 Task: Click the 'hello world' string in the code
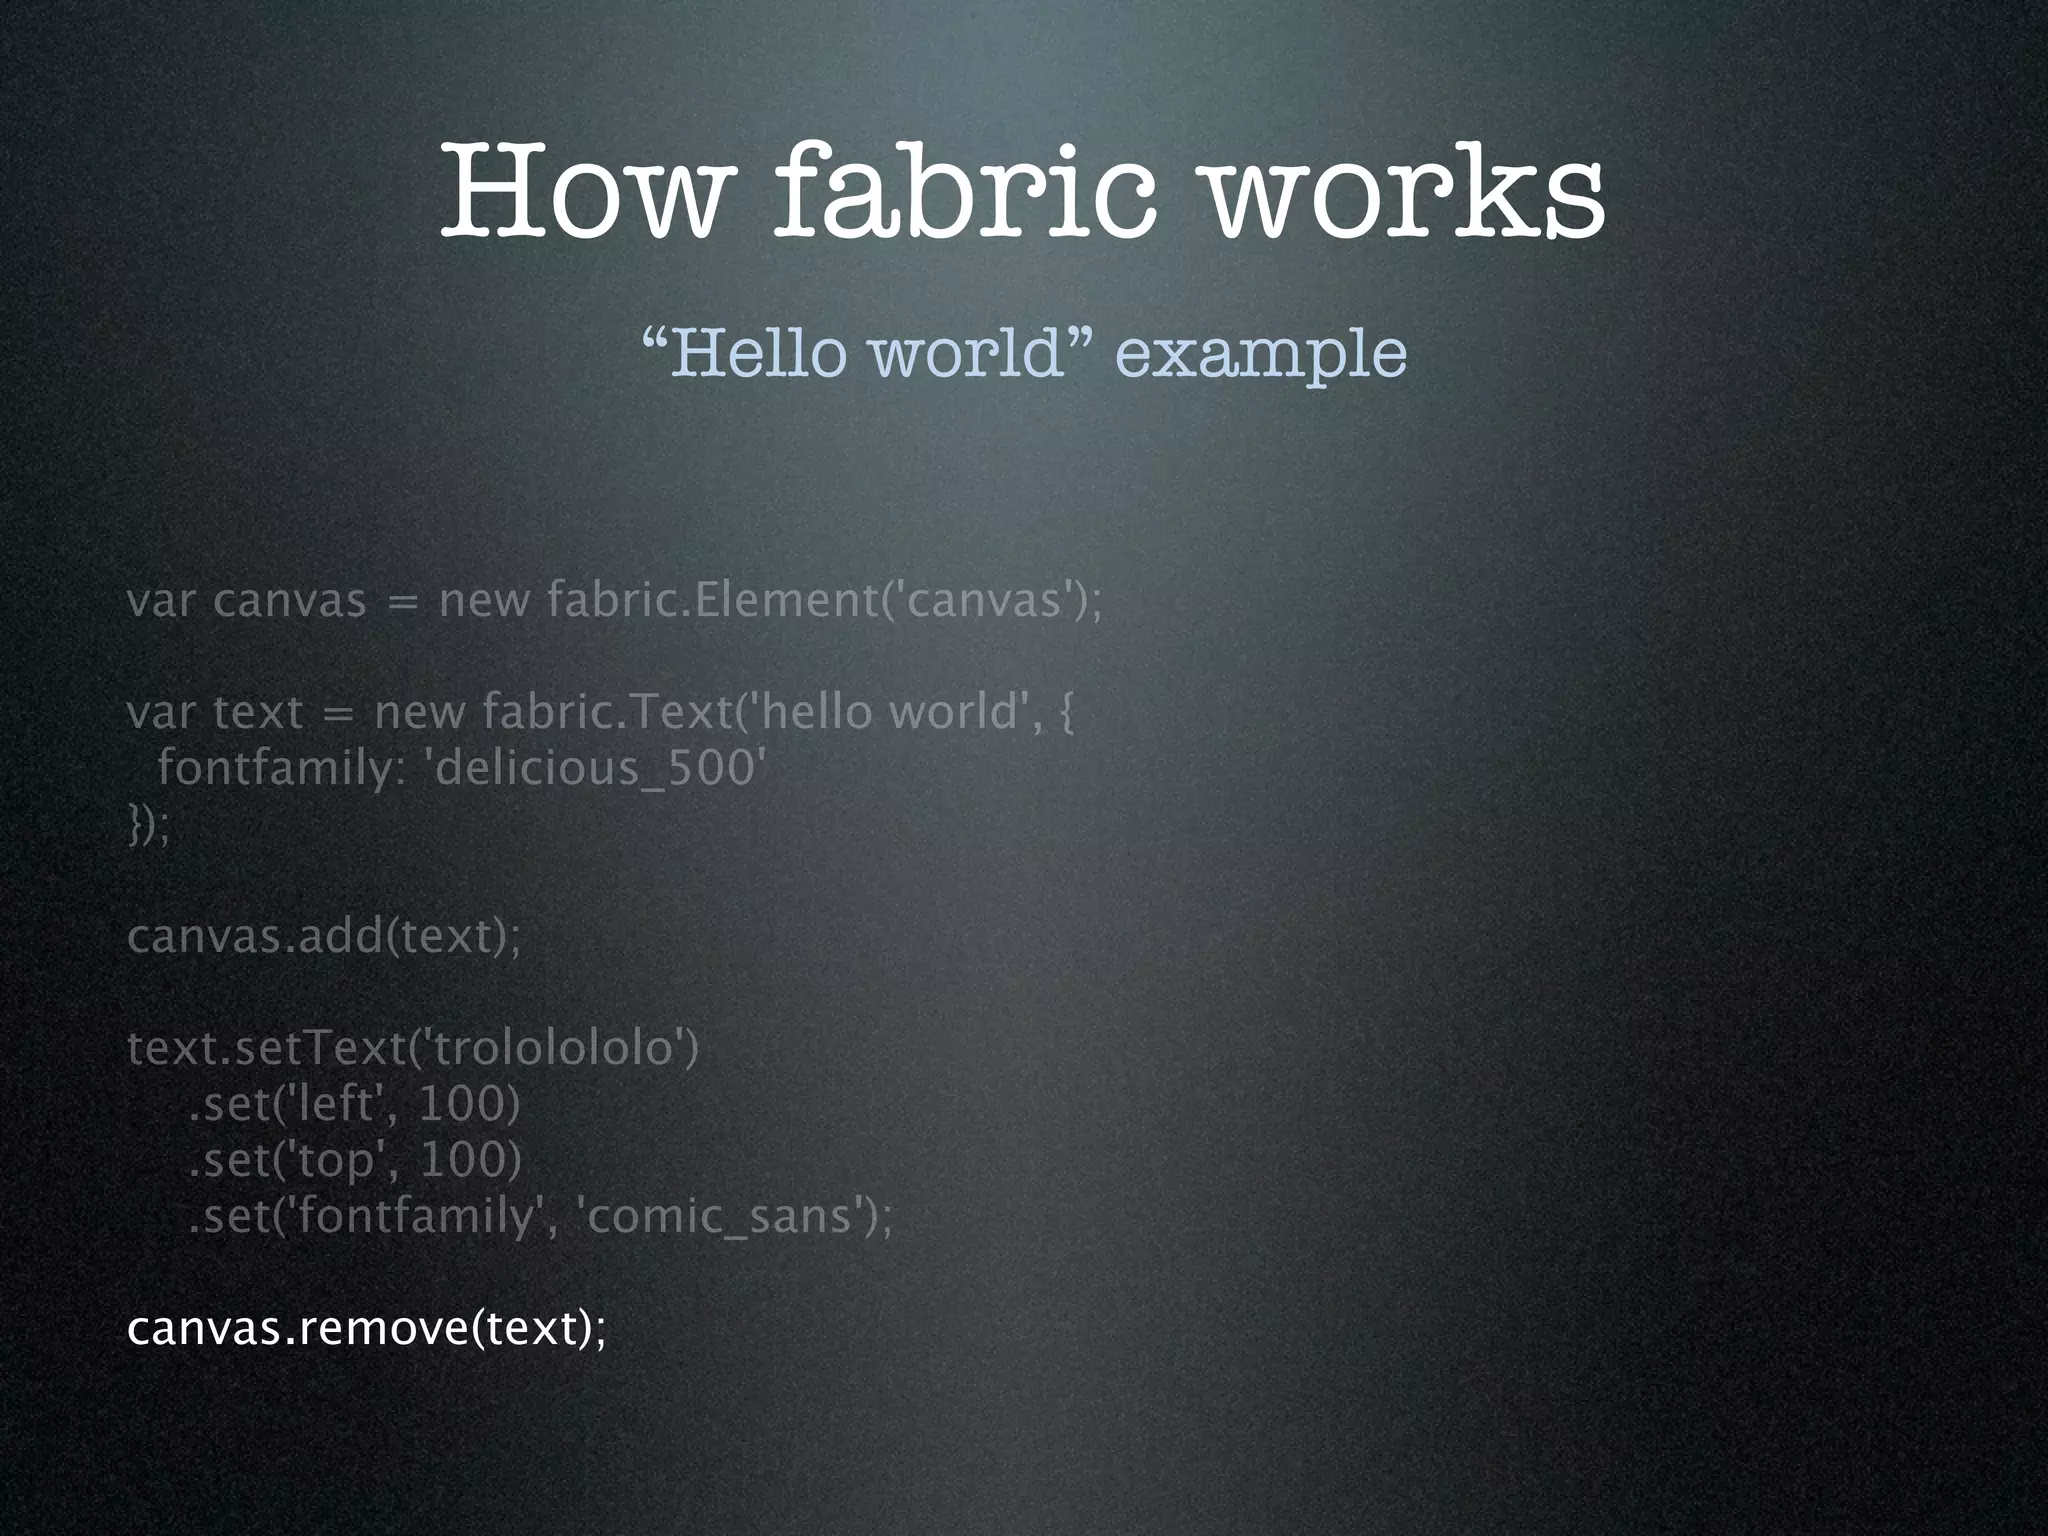tap(886, 713)
